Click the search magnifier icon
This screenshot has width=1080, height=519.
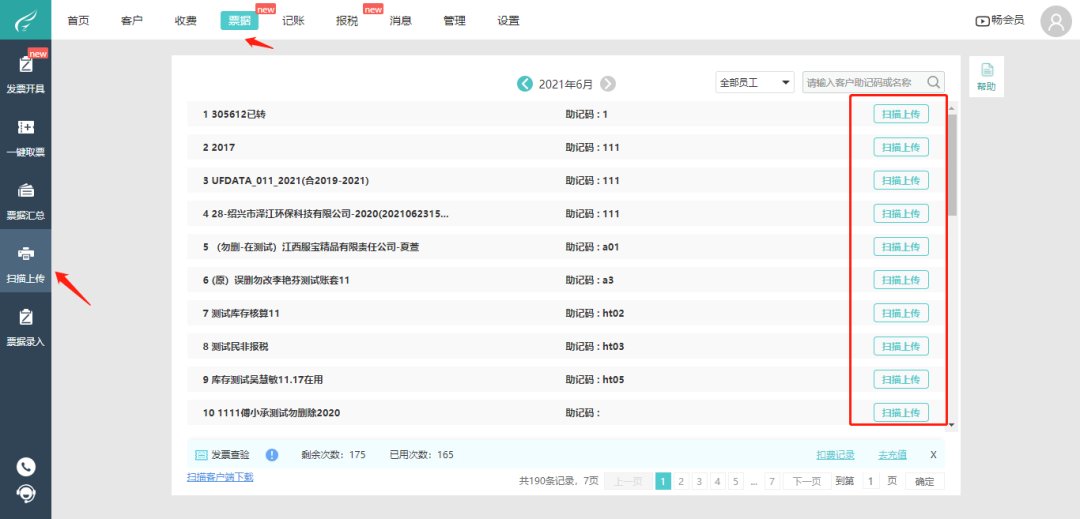pos(933,83)
